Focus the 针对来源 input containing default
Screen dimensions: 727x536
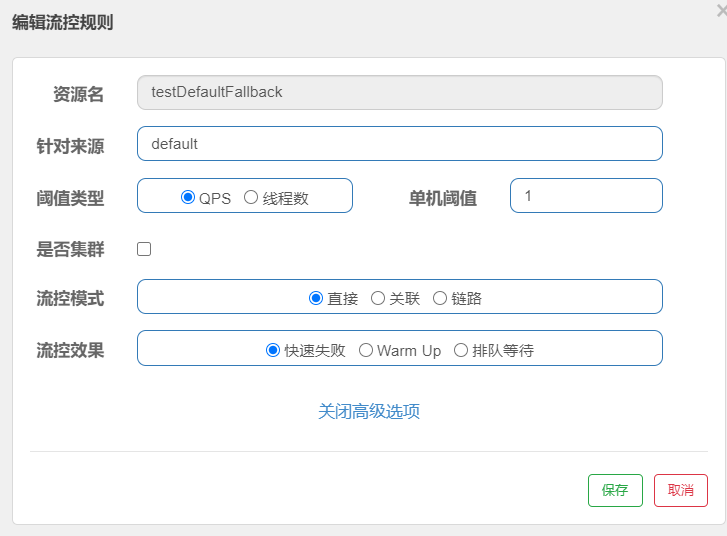coord(400,144)
